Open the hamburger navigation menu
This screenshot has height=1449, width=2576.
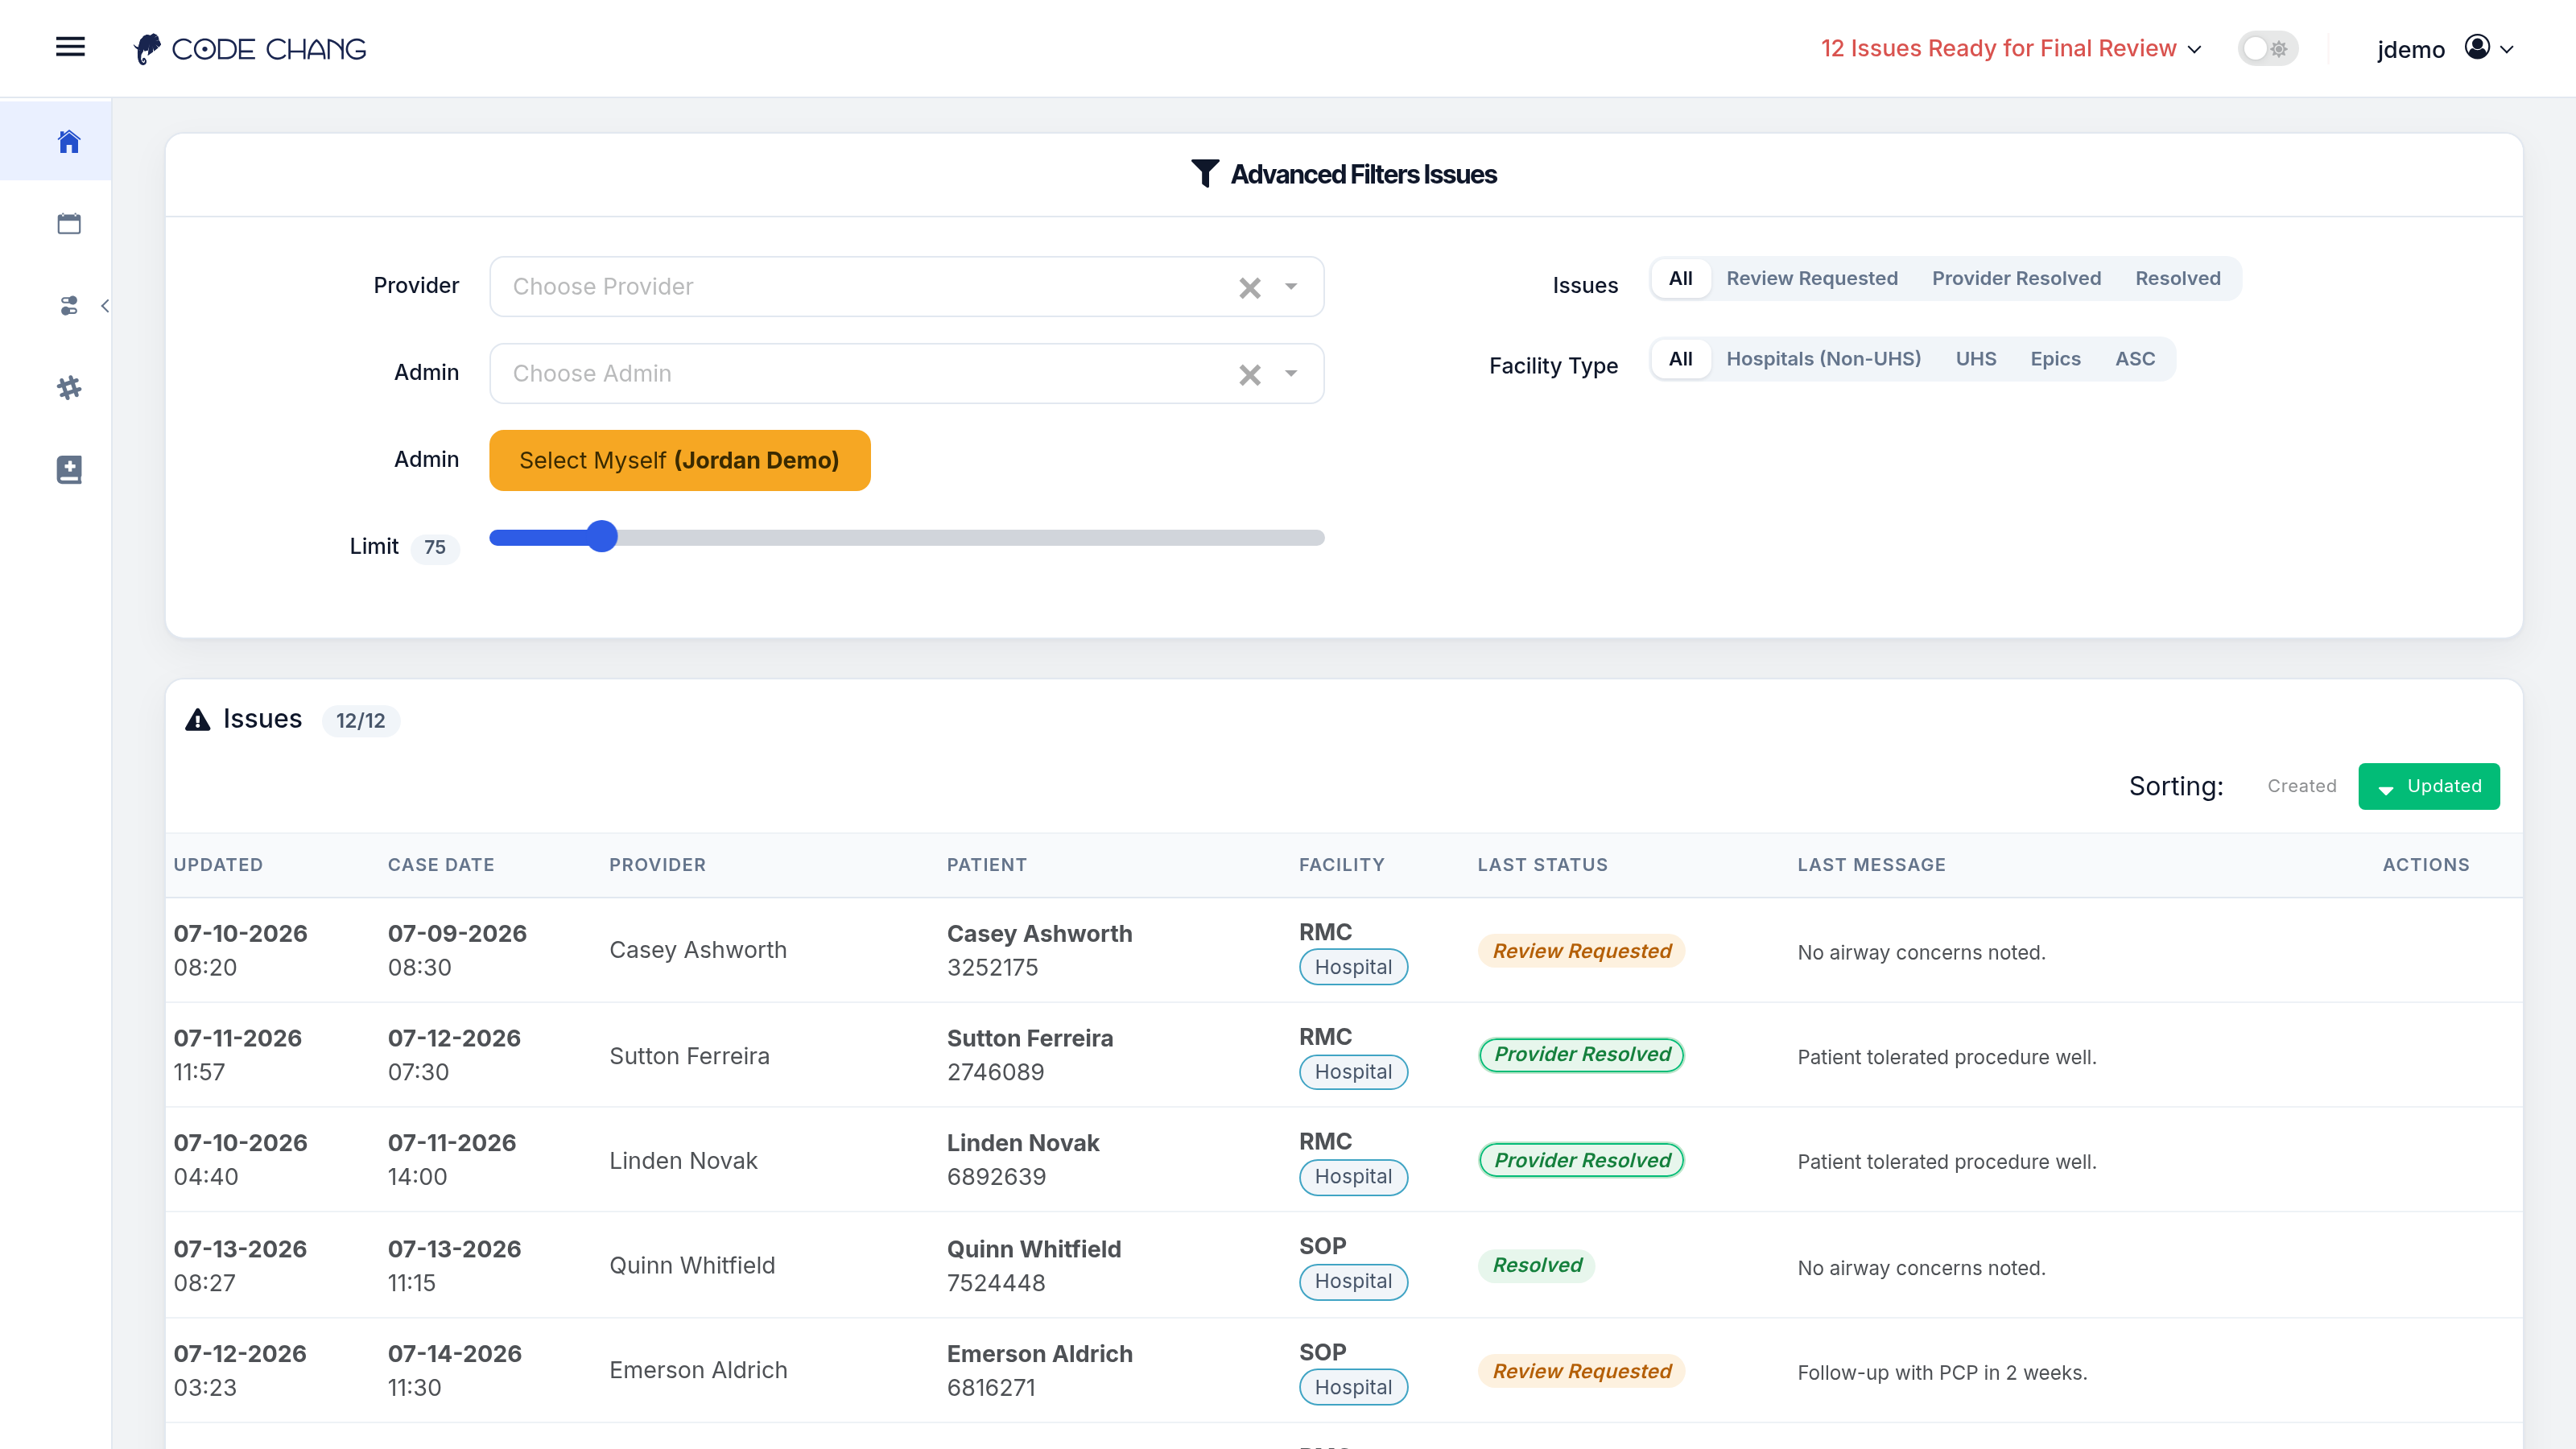(70, 47)
